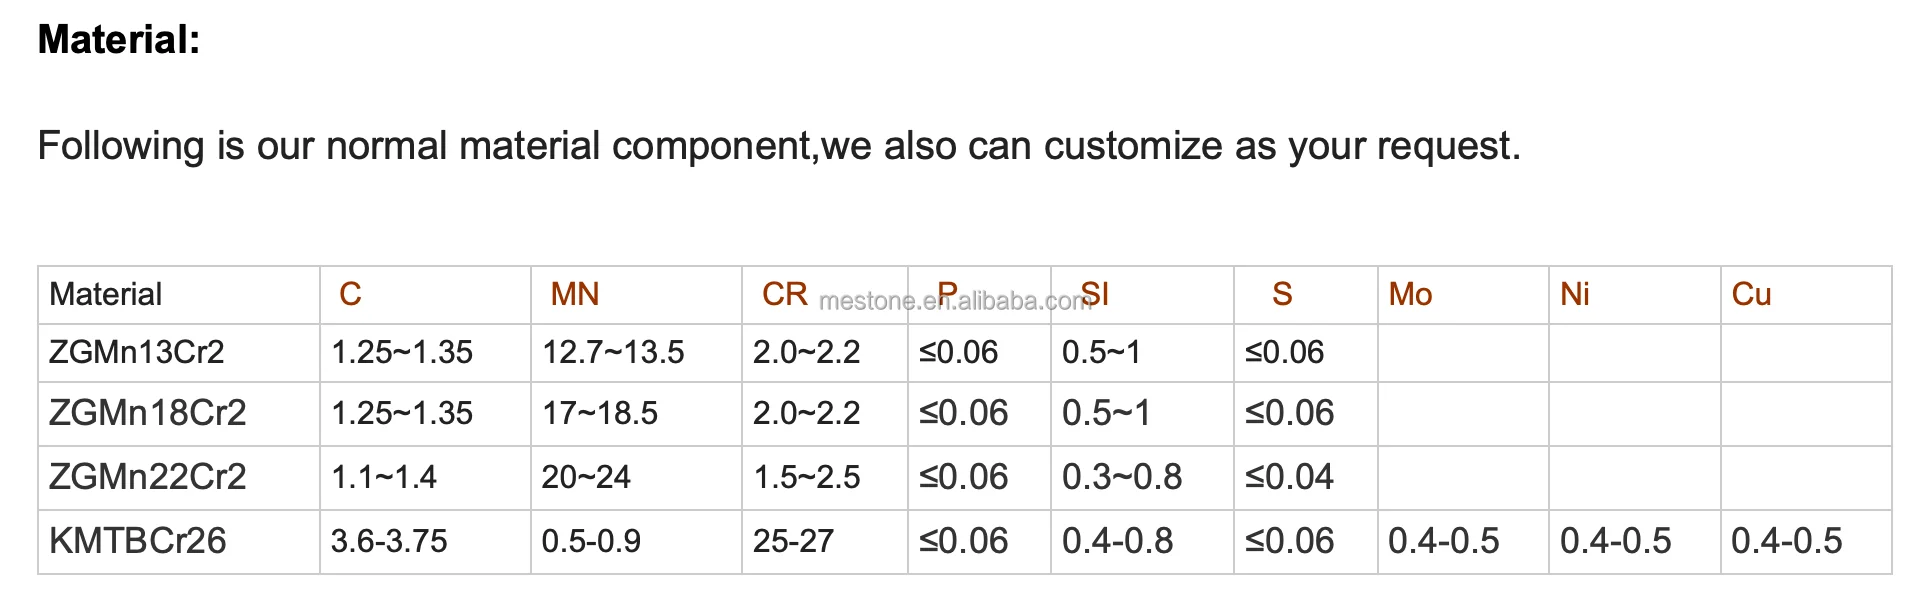Select the Cu column header
1910x598 pixels.
(x=1751, y=294)
